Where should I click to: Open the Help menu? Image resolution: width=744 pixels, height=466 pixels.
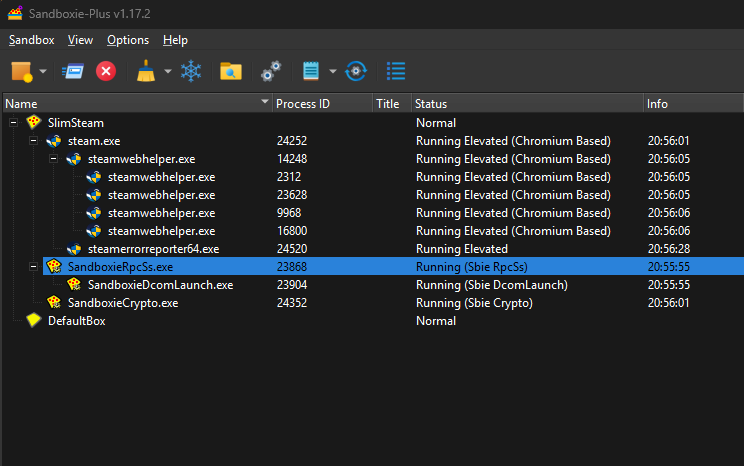pyautogui.click(x=175, y=40)
